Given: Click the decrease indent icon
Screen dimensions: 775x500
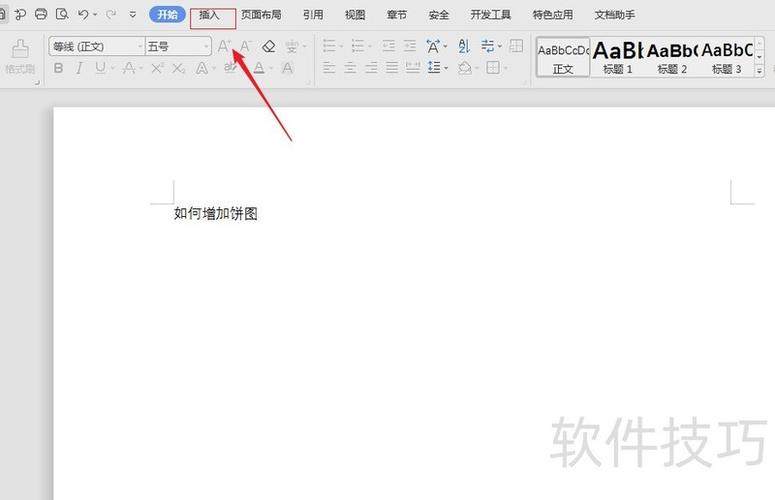Looking at the screenshot, I should 388,46.
